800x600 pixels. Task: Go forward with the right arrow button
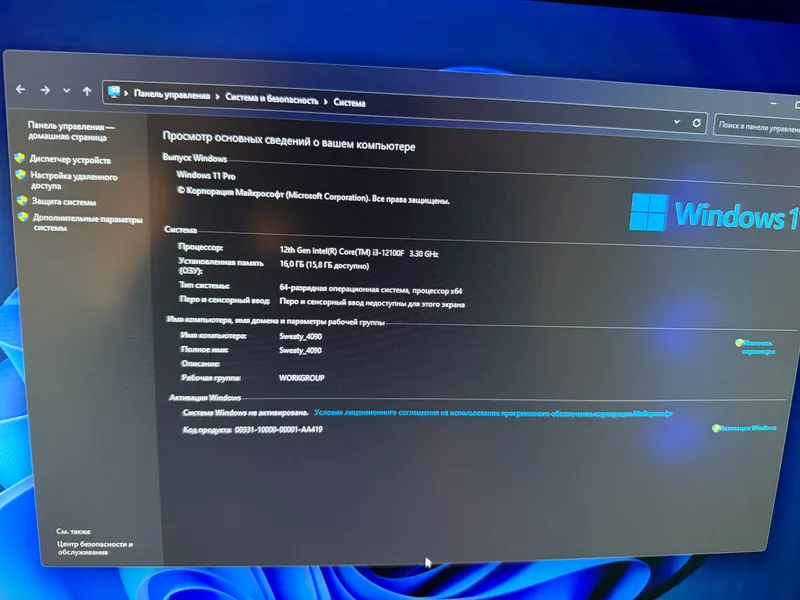pyautogui.click(x=45, y=90)
